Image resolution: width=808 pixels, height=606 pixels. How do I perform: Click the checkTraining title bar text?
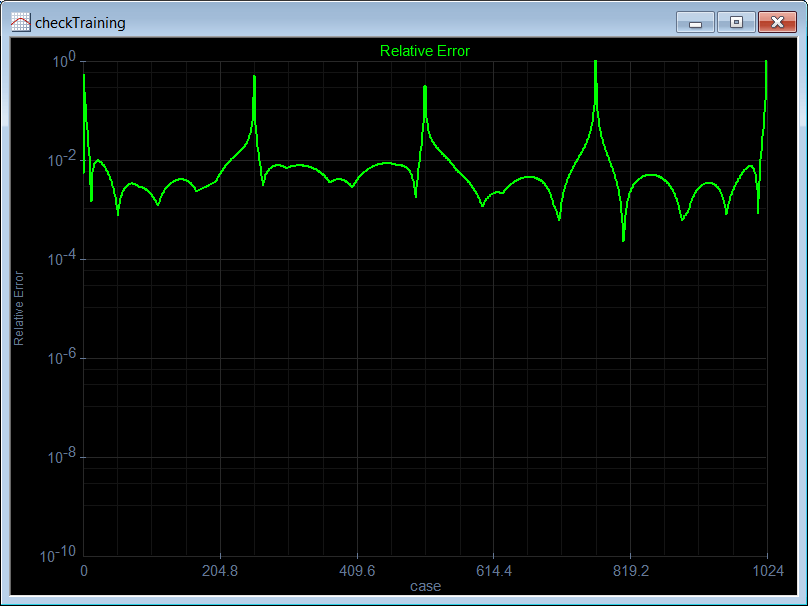point(80,23)
